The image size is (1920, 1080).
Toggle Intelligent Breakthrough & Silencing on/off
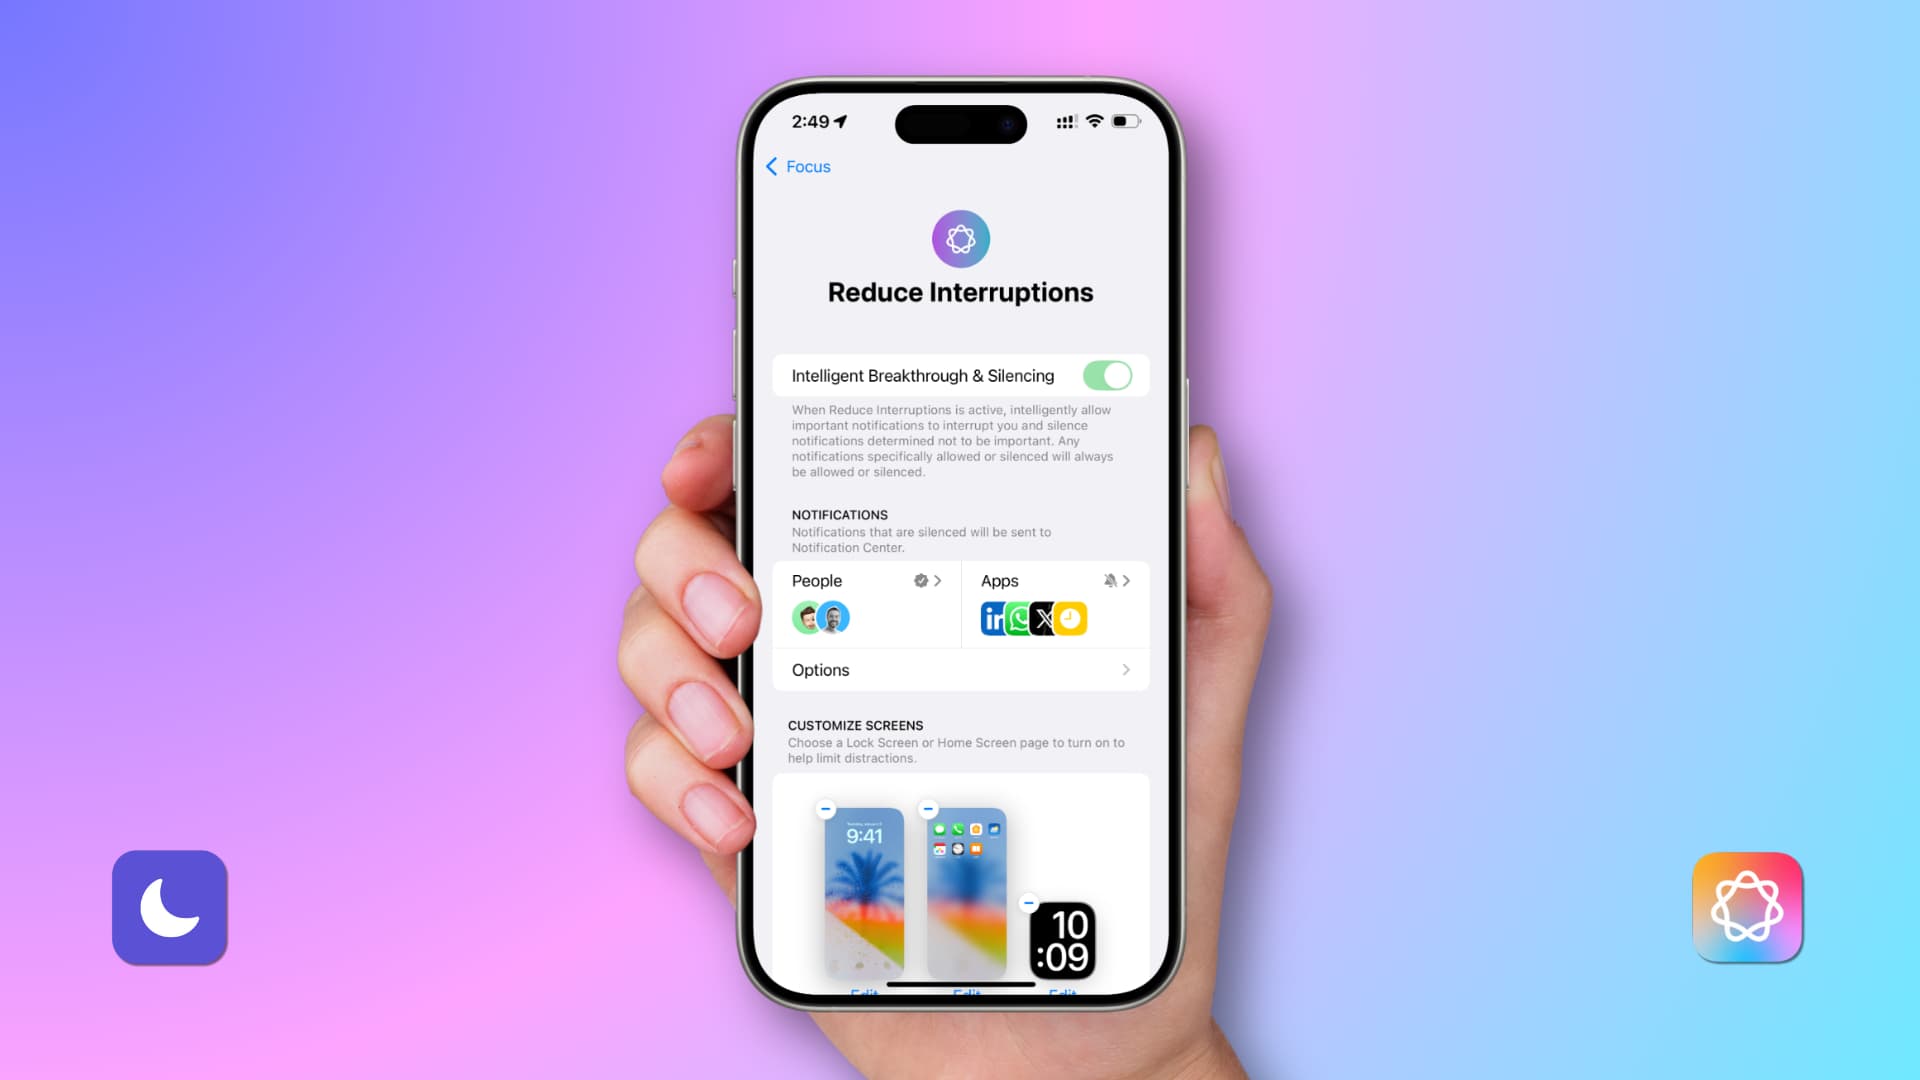1106,376
